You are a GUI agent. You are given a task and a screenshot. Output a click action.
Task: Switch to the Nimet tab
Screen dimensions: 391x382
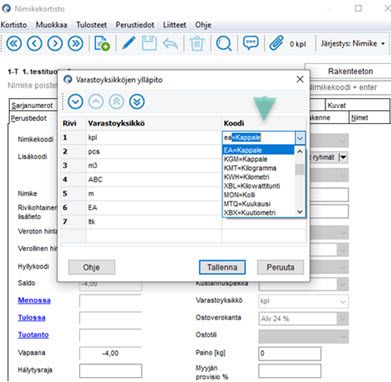coord(369,118)
